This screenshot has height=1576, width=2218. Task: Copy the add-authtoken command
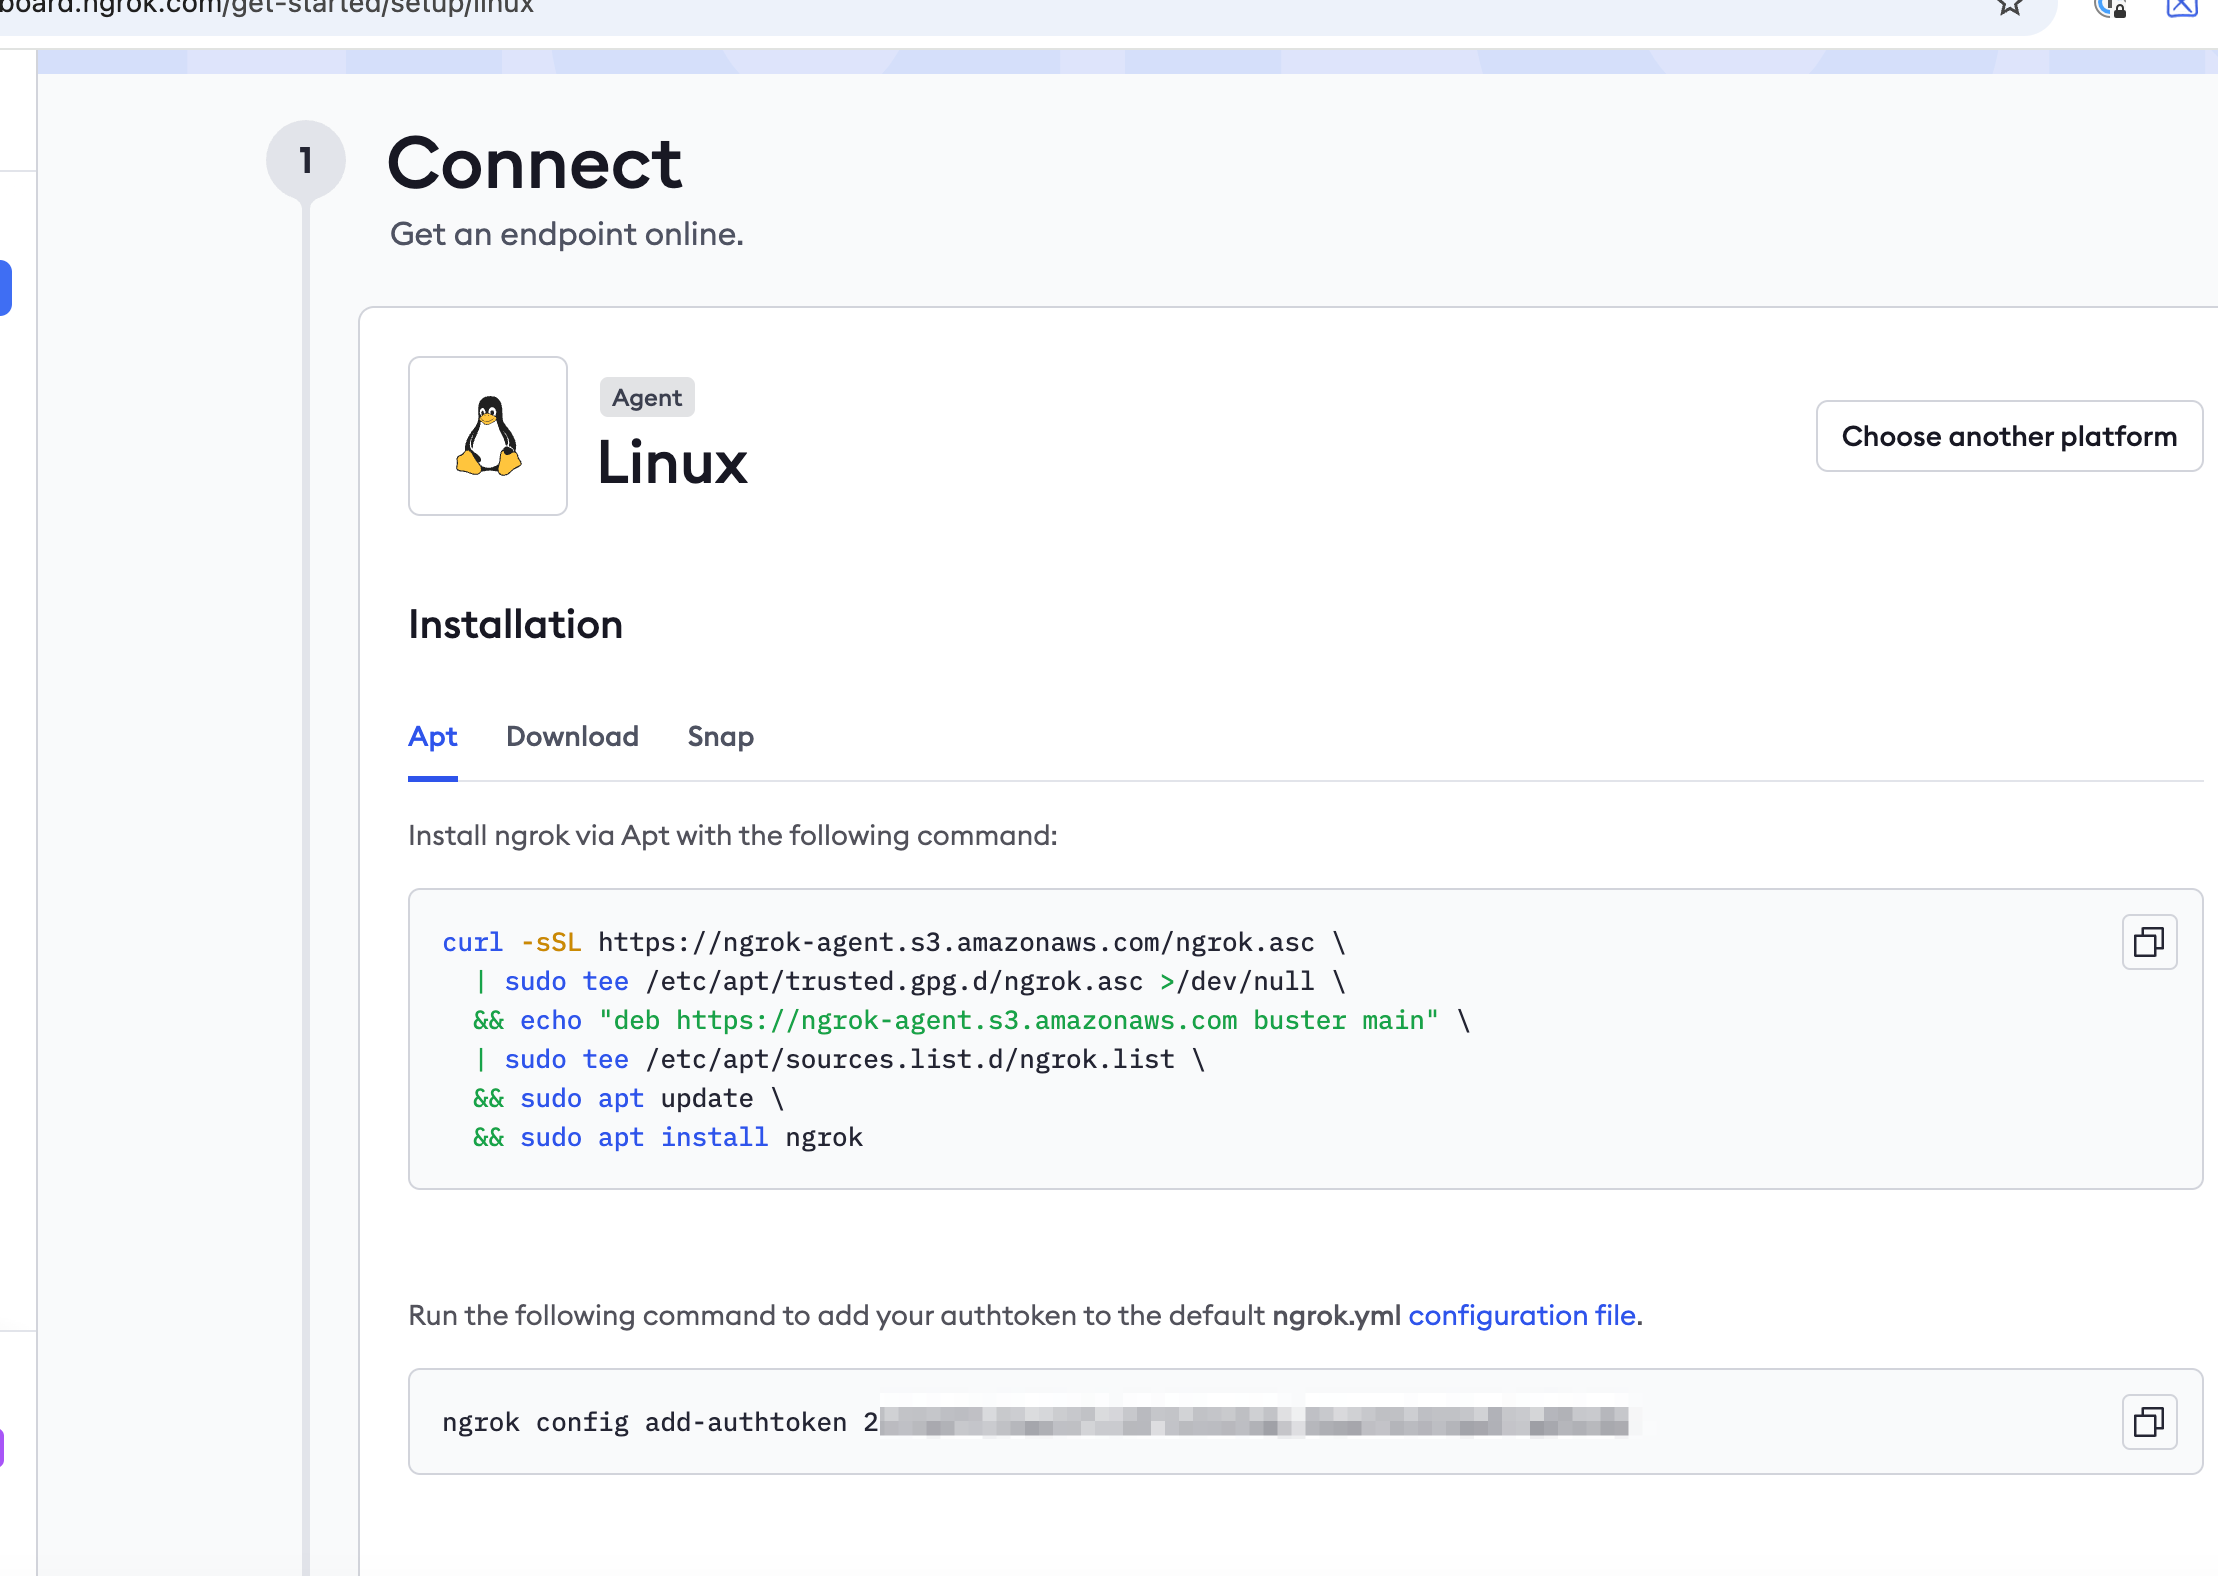click(x=2148, y=1421)
